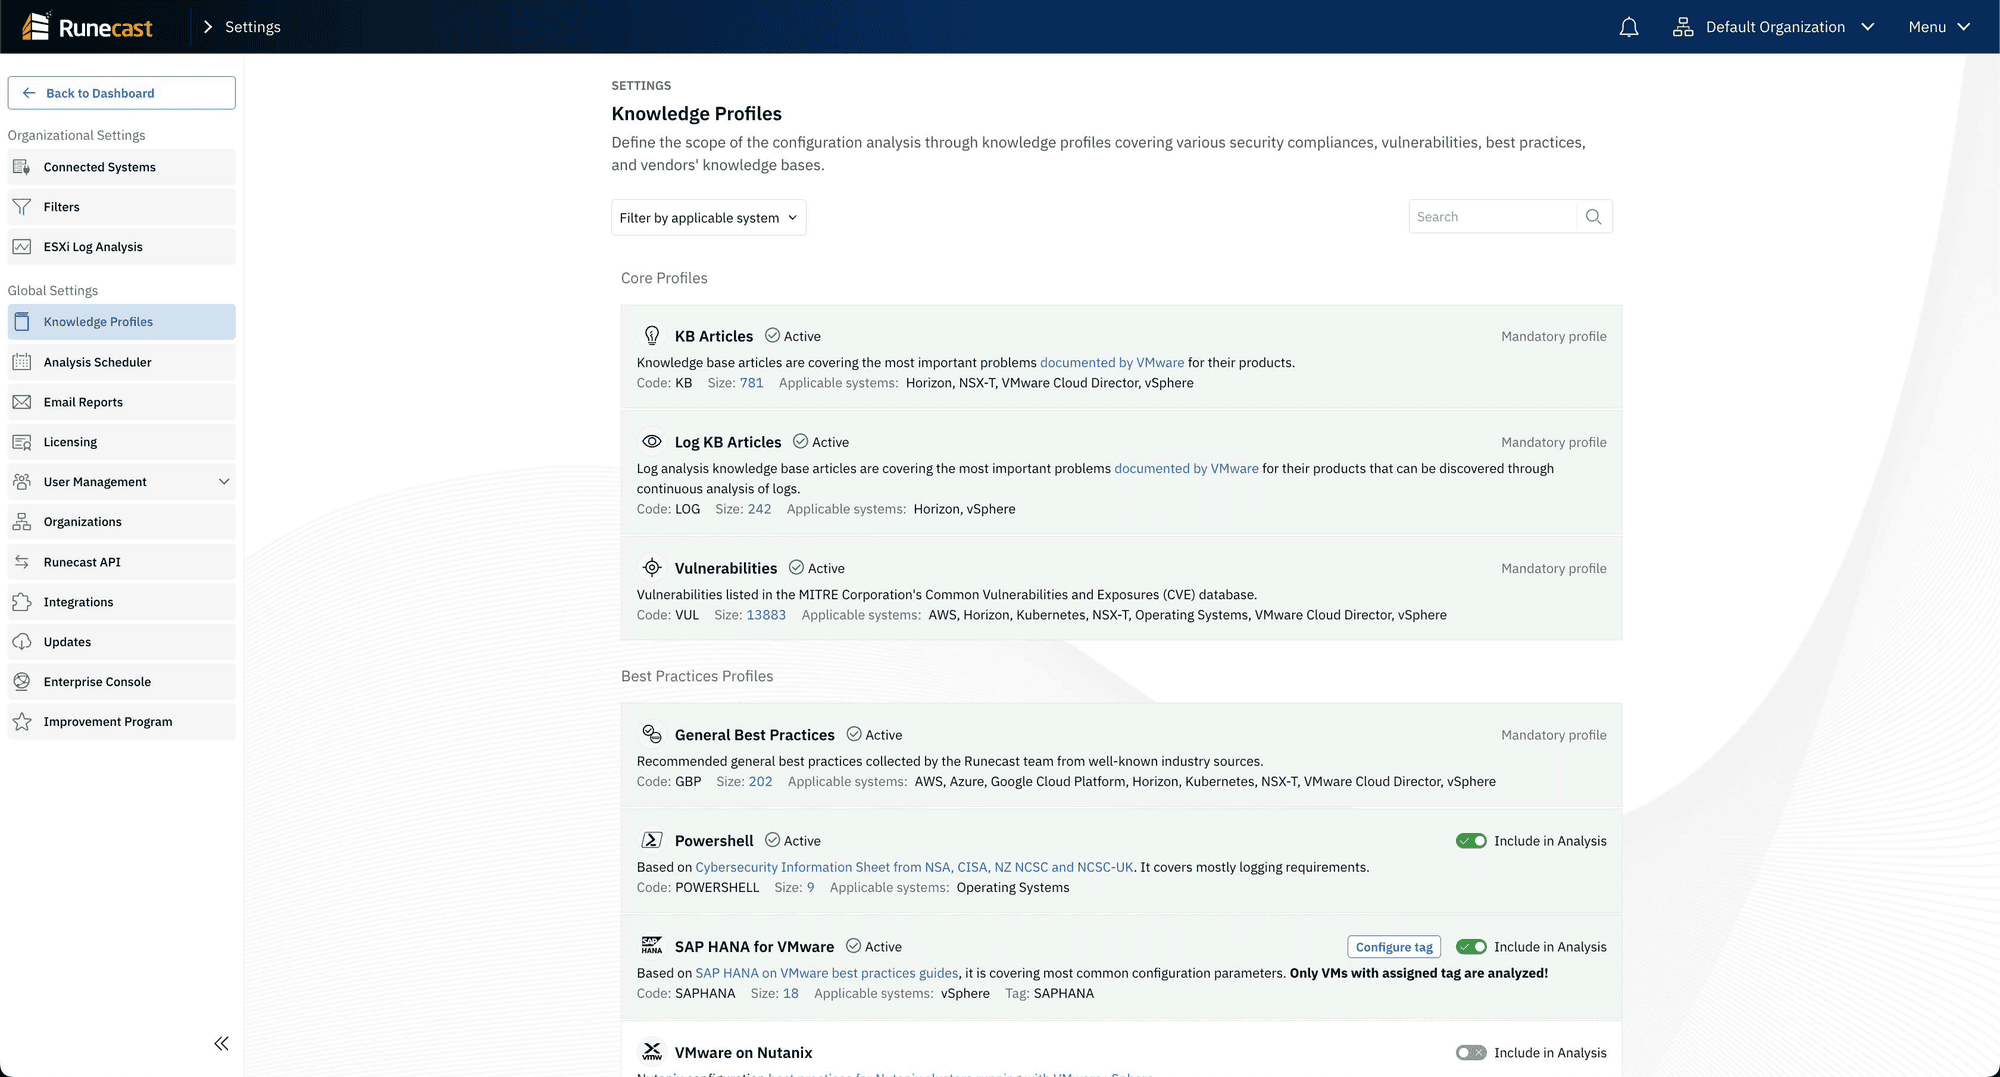The height and width of the screenshot is (1077, 2000).
Task: Click the Email Reports envelope icon
Action: coord(22,402)
